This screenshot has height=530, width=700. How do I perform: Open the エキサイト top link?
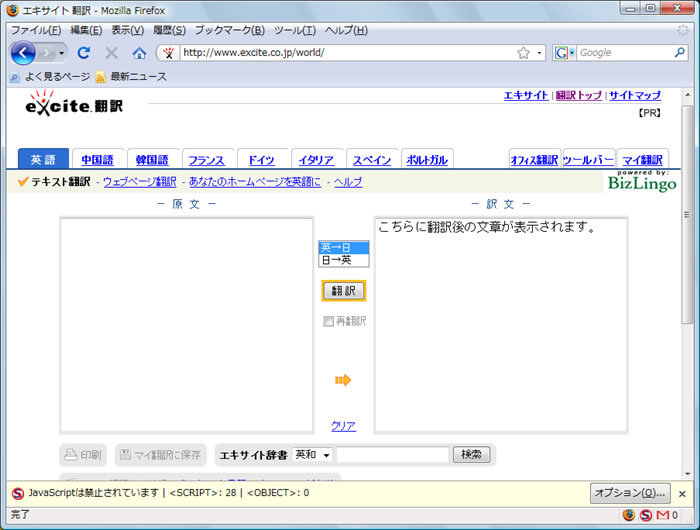pyautogui.click(x=526, y=96)
